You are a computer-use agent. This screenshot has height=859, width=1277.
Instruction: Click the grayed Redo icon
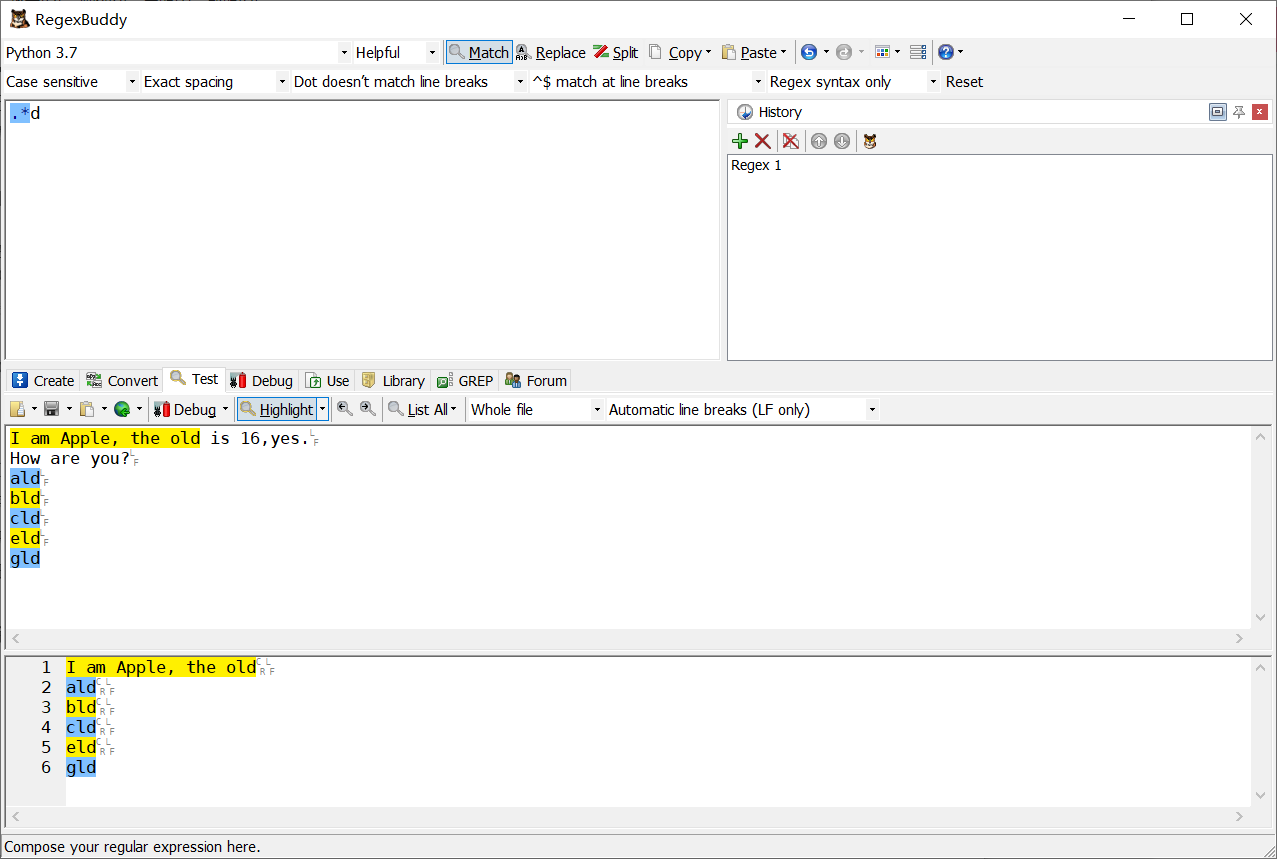pos(844,52)
